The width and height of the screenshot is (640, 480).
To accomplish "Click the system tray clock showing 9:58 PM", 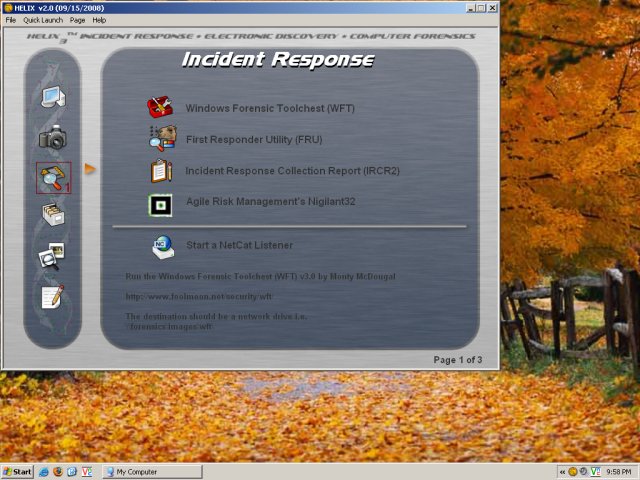I will tap(619, 472).
